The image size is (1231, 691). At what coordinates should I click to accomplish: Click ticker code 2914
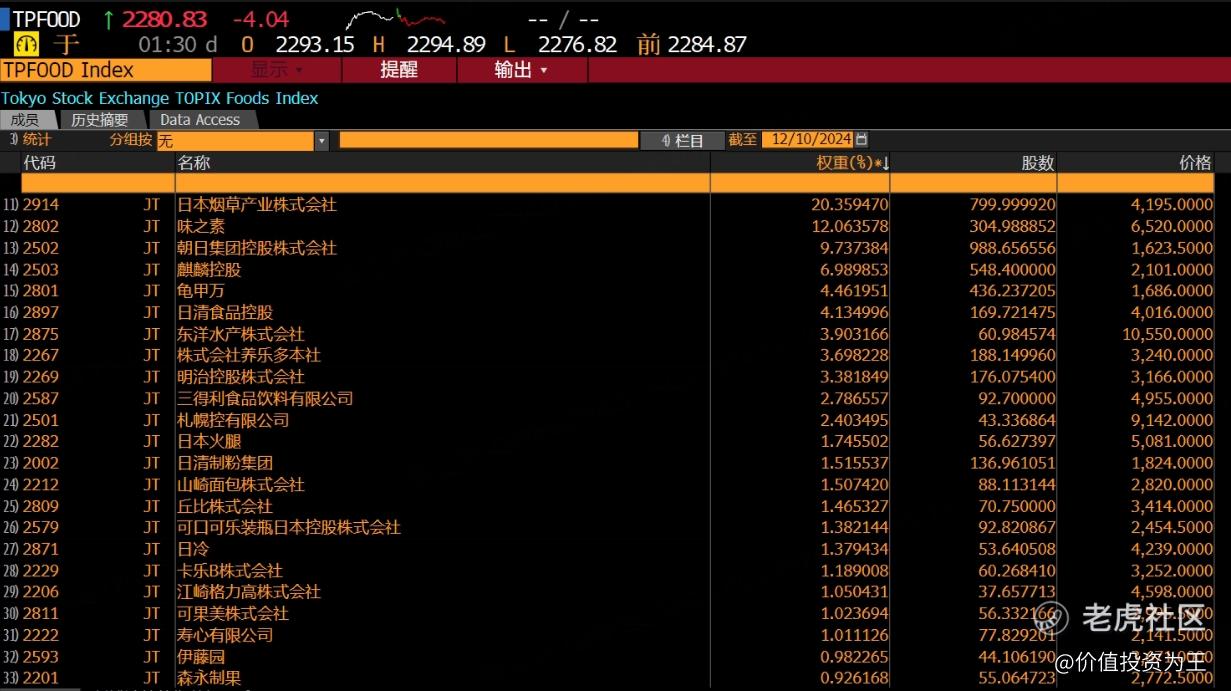point(41,204)
